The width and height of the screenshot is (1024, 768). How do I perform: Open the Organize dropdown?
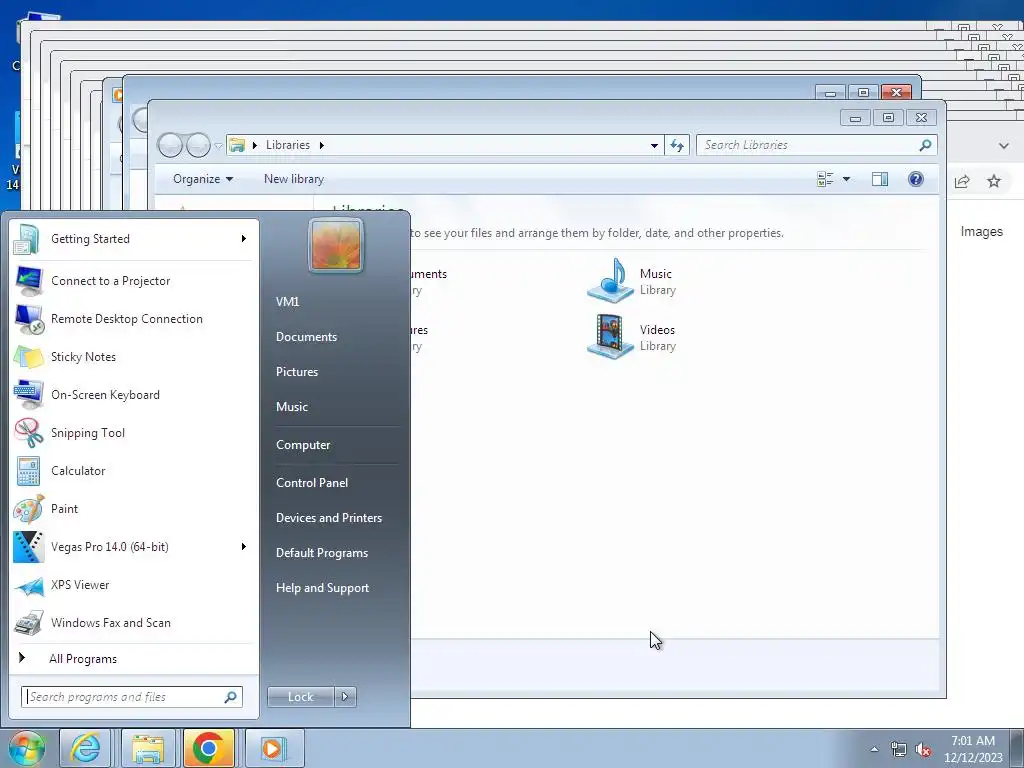point(202,179)
